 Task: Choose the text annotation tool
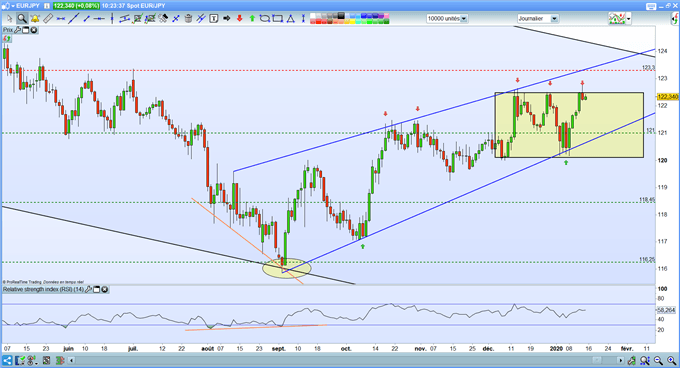coord(213,19)
